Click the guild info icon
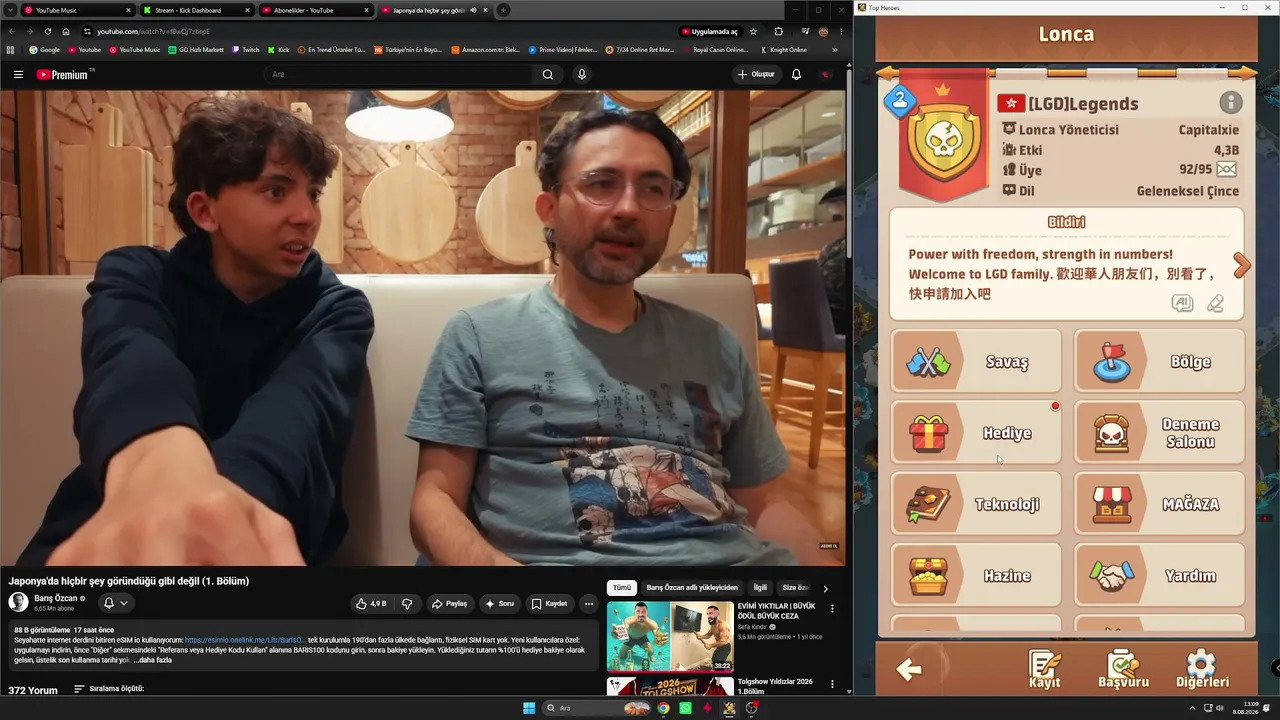The height and width of the screenshot is (720, 1280). (1230, 103)
